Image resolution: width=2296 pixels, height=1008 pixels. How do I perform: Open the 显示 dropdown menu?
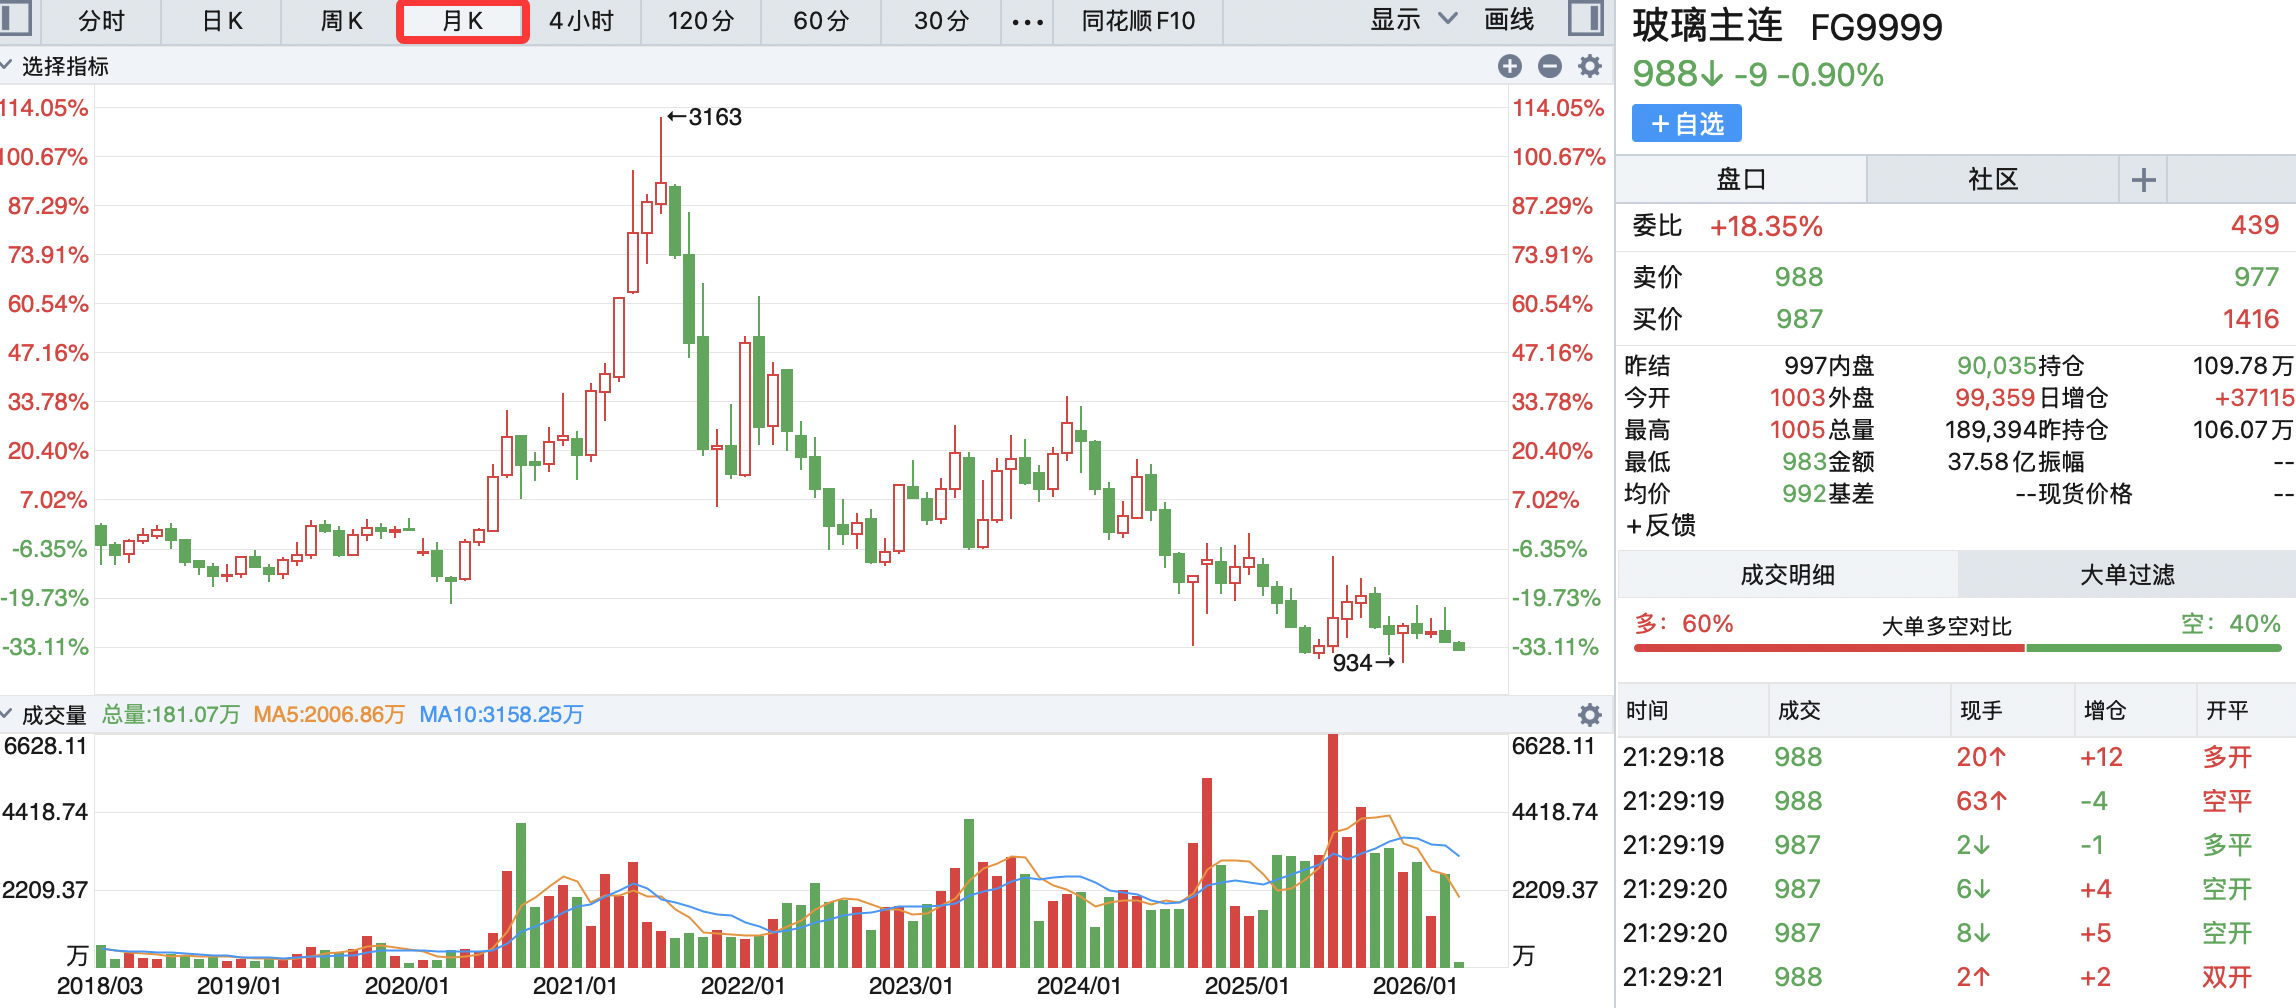coord(1412,20)
